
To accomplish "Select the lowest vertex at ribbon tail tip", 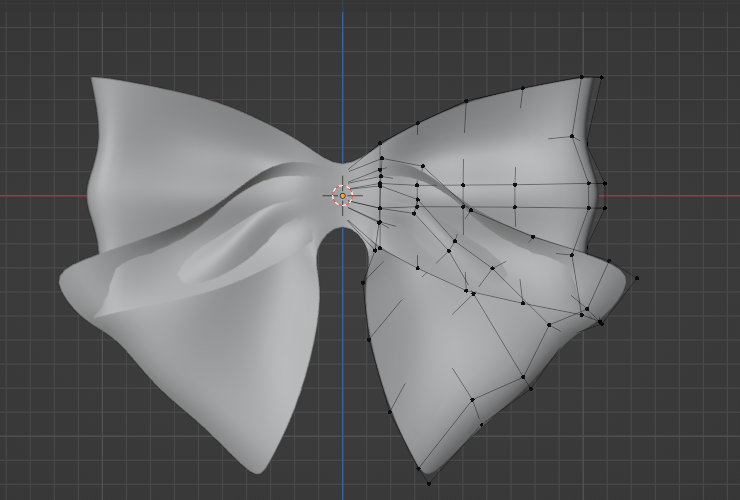I will click(429, 483).
